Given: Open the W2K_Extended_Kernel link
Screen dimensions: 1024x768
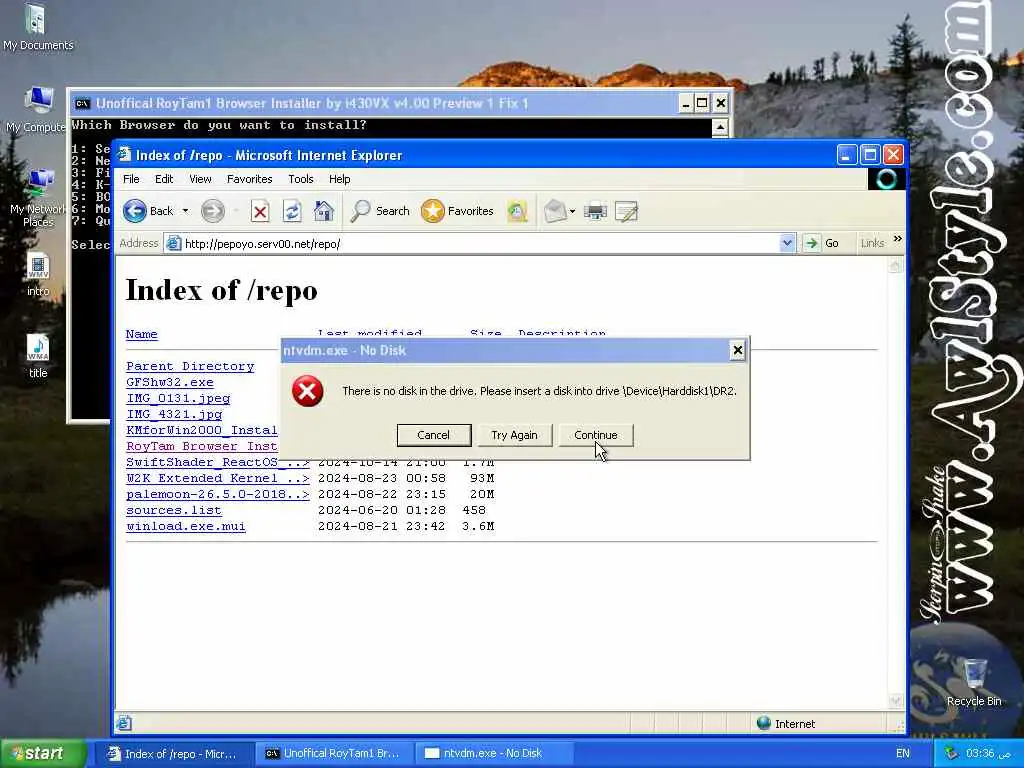Looking at the screenshot, I should coord(217,478).
